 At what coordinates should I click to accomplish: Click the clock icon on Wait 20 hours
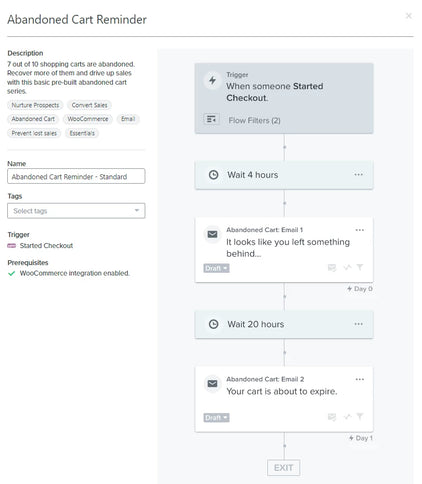213,324
